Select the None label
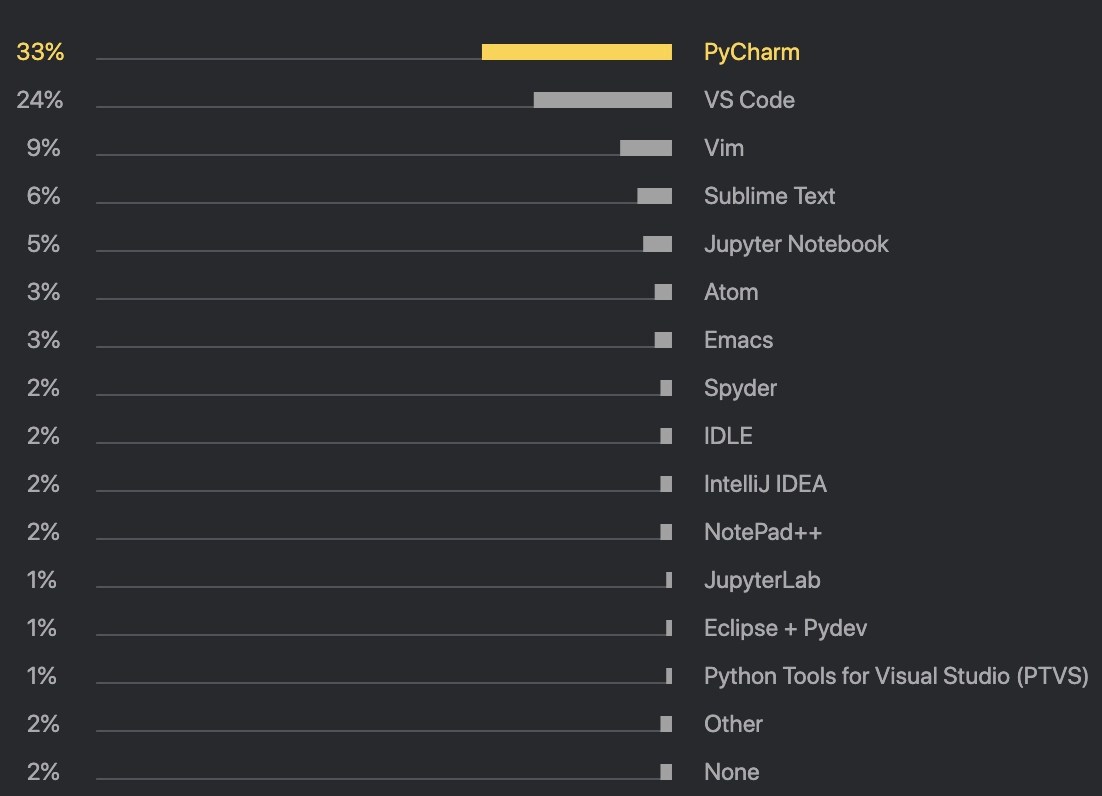This screenshot has width=1102, height=796. pyautogui.click(x=731, y=772)
